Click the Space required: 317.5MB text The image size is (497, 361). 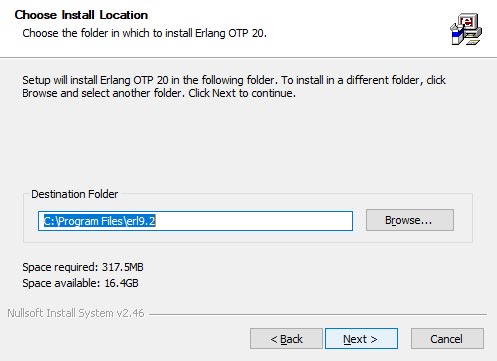point(83,267)
